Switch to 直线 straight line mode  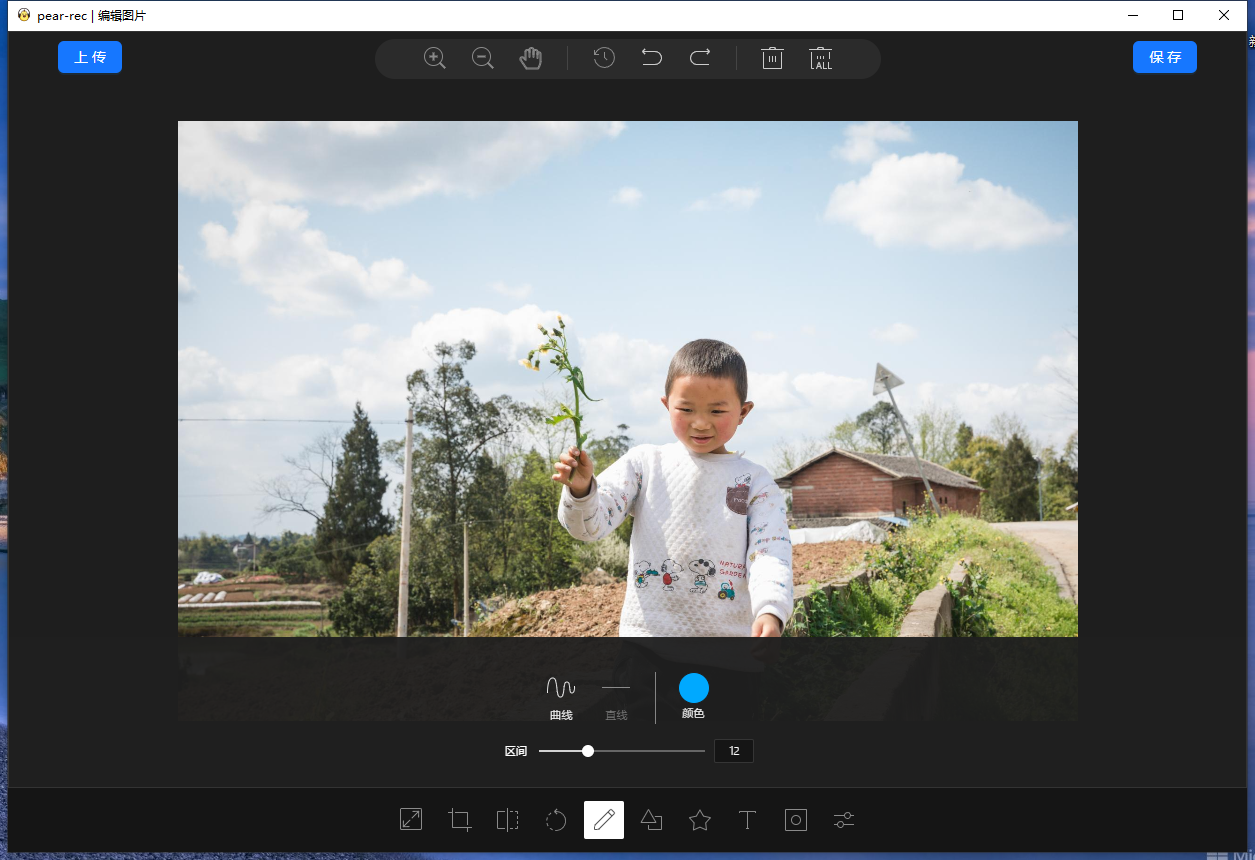(616, 696)
